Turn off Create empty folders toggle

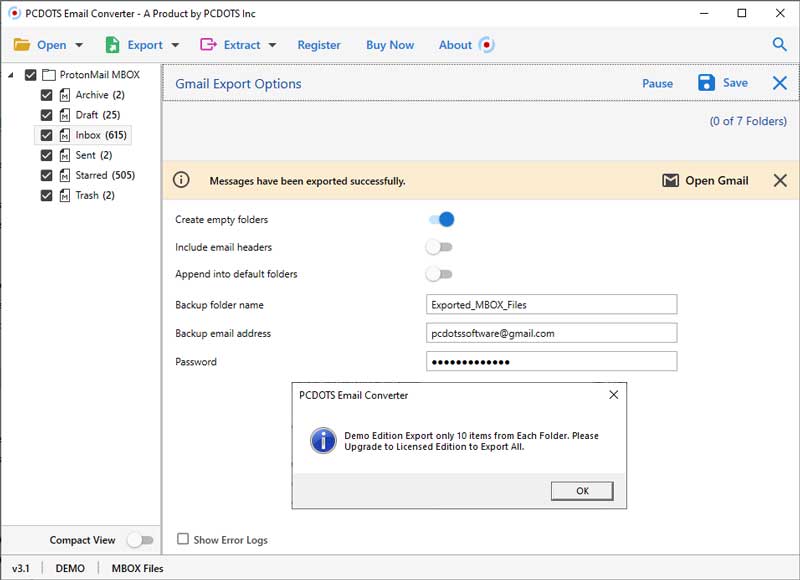441,219
